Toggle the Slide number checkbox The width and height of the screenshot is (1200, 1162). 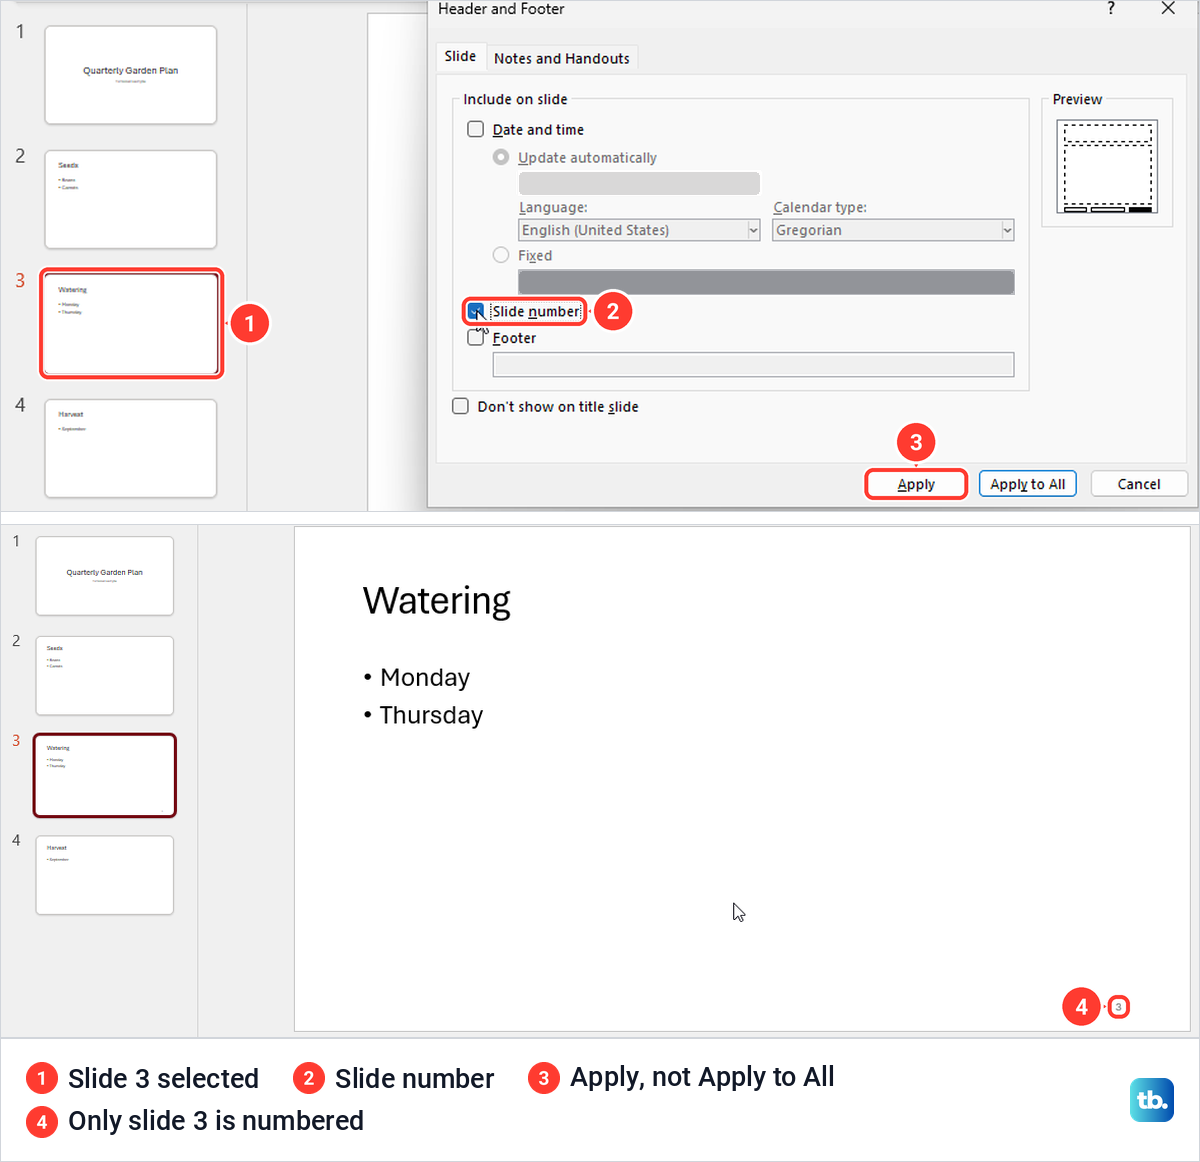point(476,311)
